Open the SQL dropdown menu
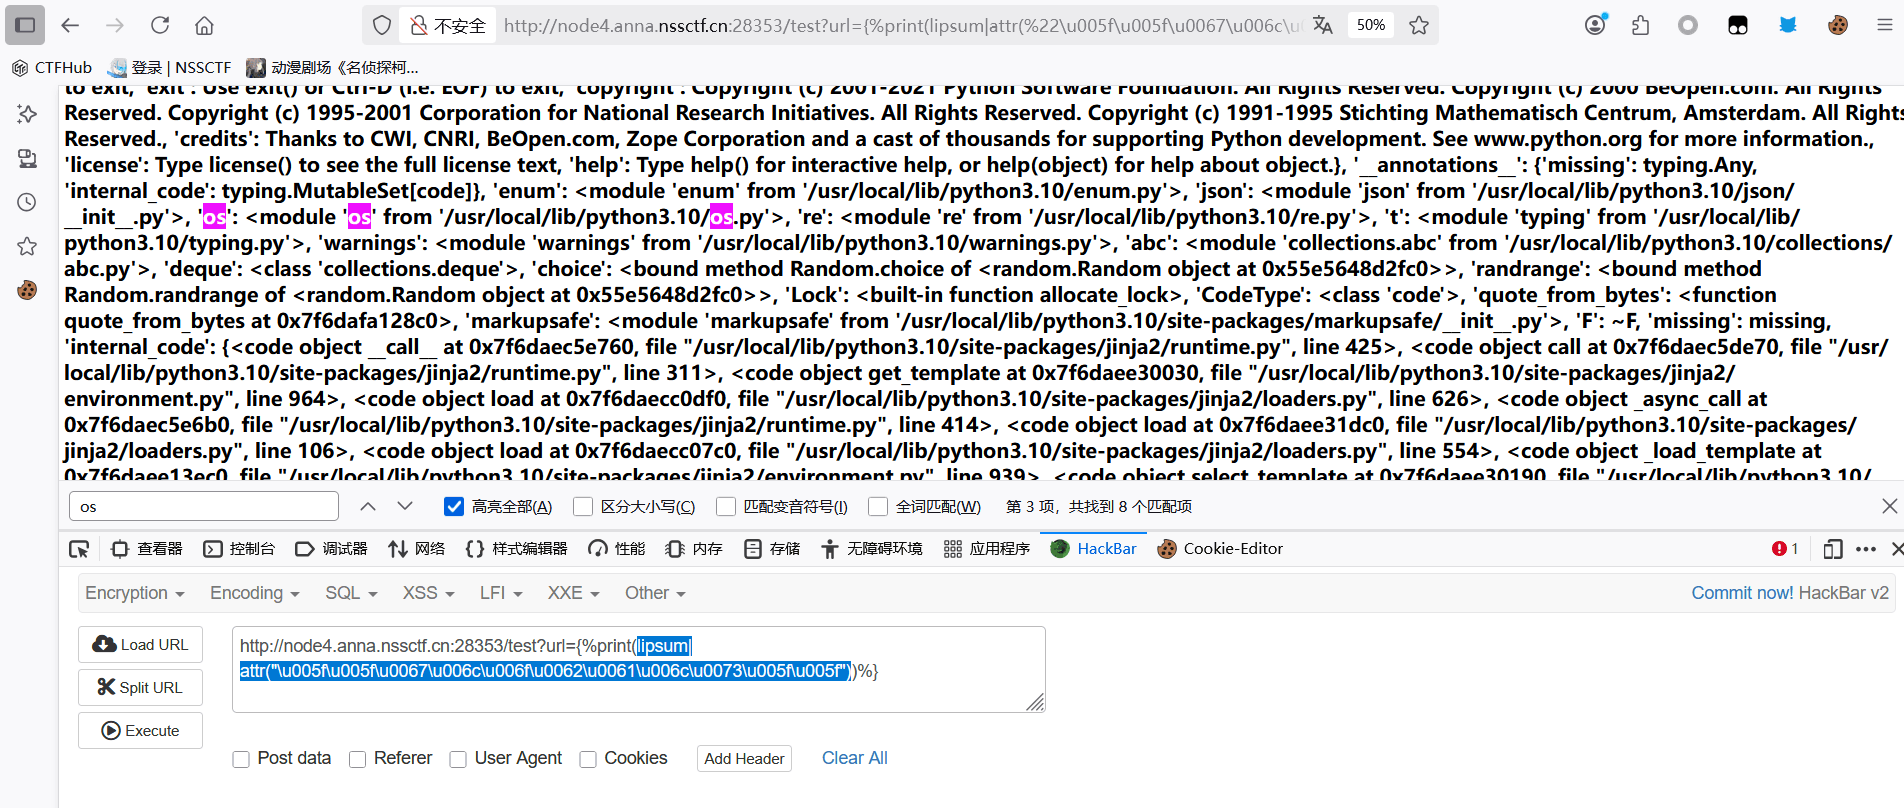This screenshot has width=1904, height=808. [350, 593]
